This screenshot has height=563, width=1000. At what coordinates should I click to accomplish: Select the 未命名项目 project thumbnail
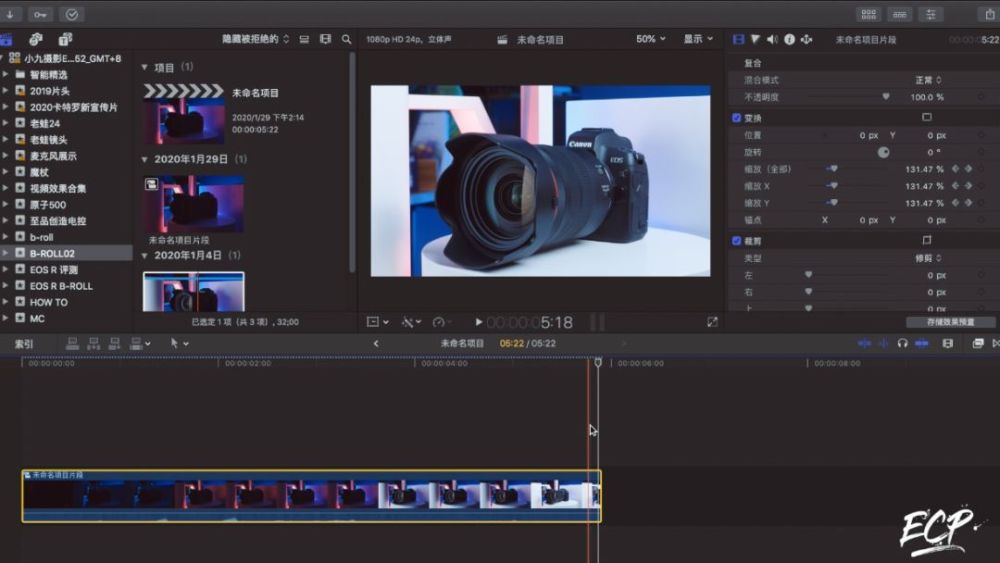tap(184, 114)
